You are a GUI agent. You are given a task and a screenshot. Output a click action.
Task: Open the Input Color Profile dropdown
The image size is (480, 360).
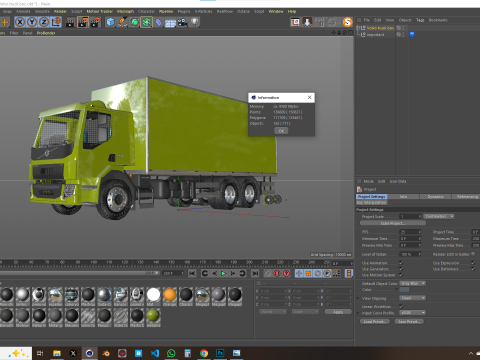[413, 313]
